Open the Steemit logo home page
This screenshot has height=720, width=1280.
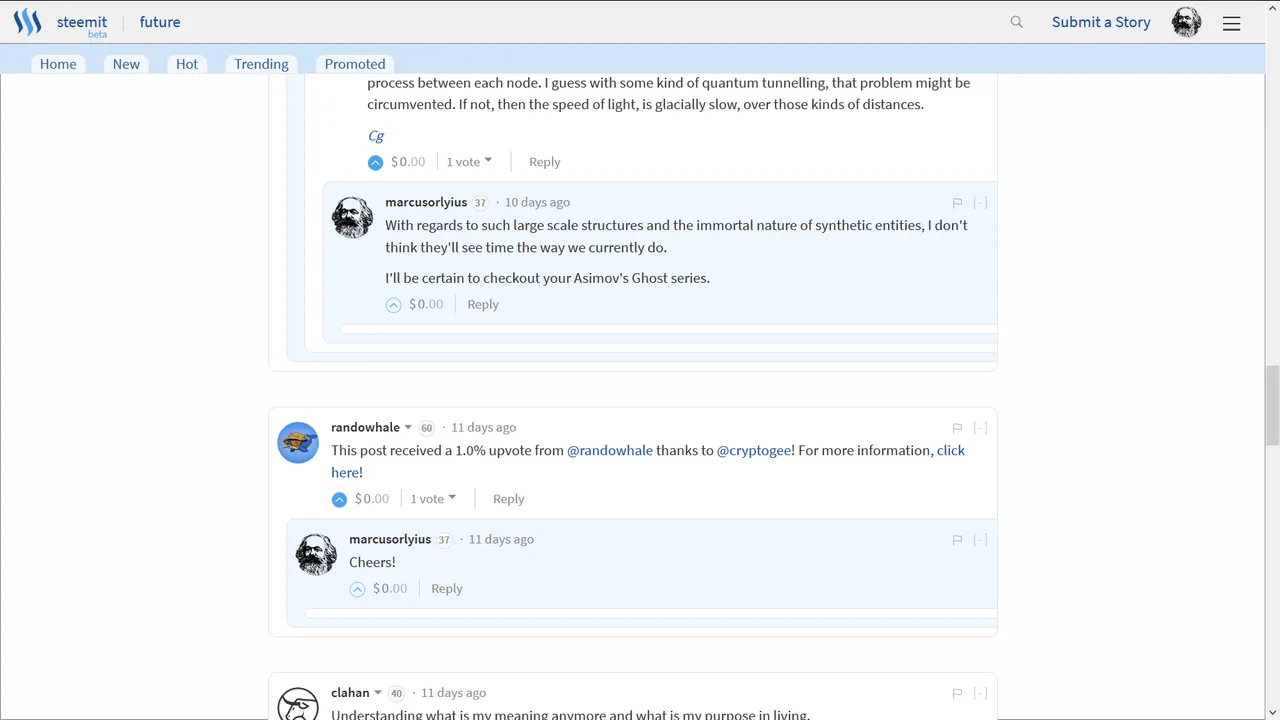click(x=27, y=22)
